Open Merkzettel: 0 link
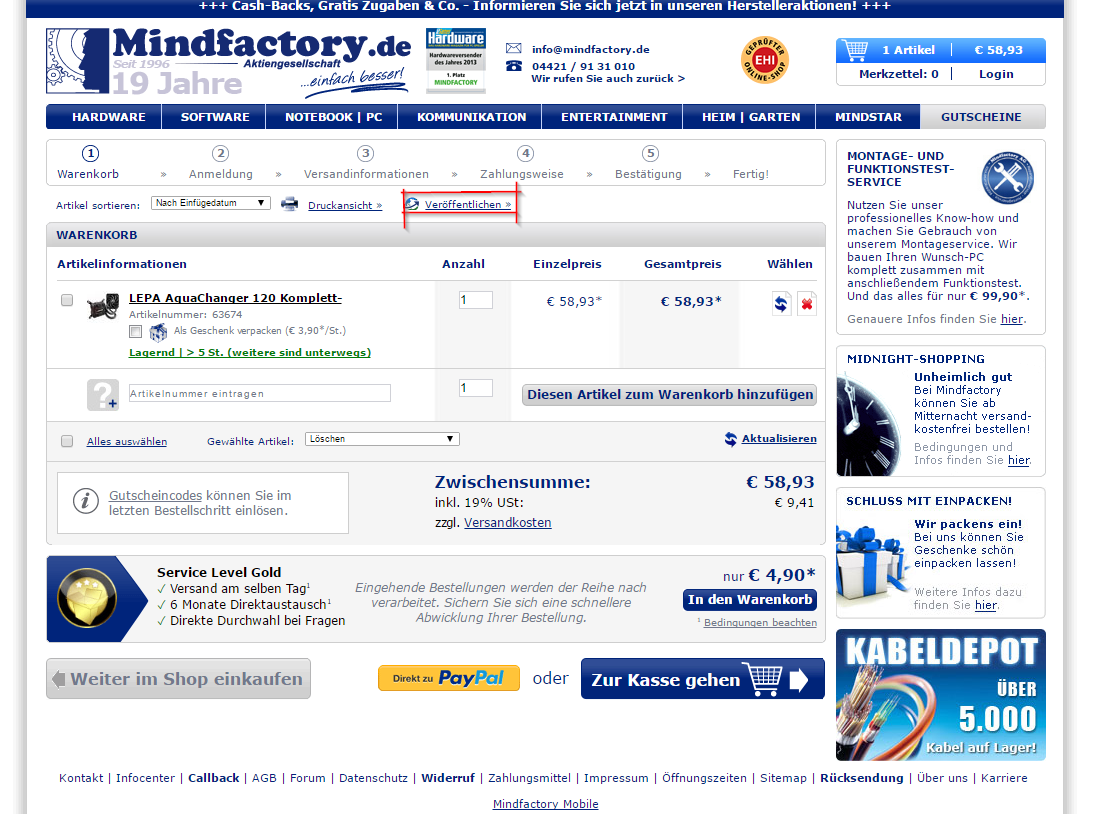 (x=898, y=74)
